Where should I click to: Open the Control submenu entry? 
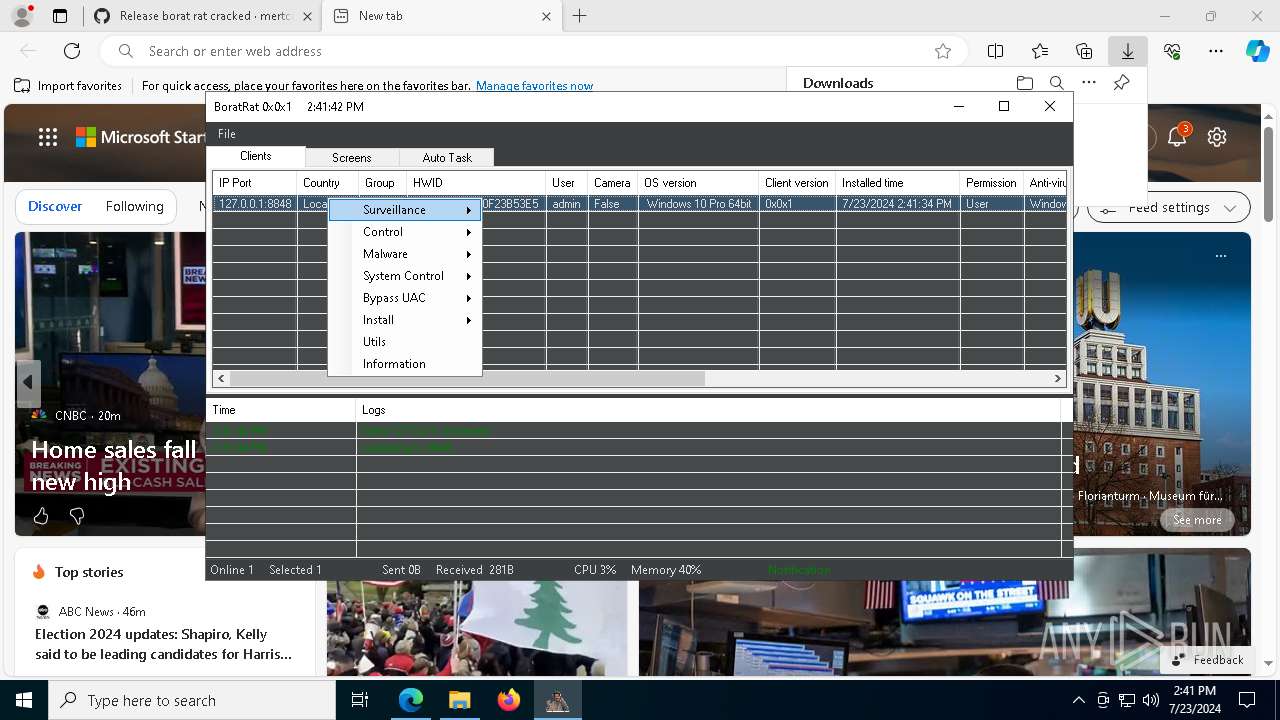click(x=405, y=232)
